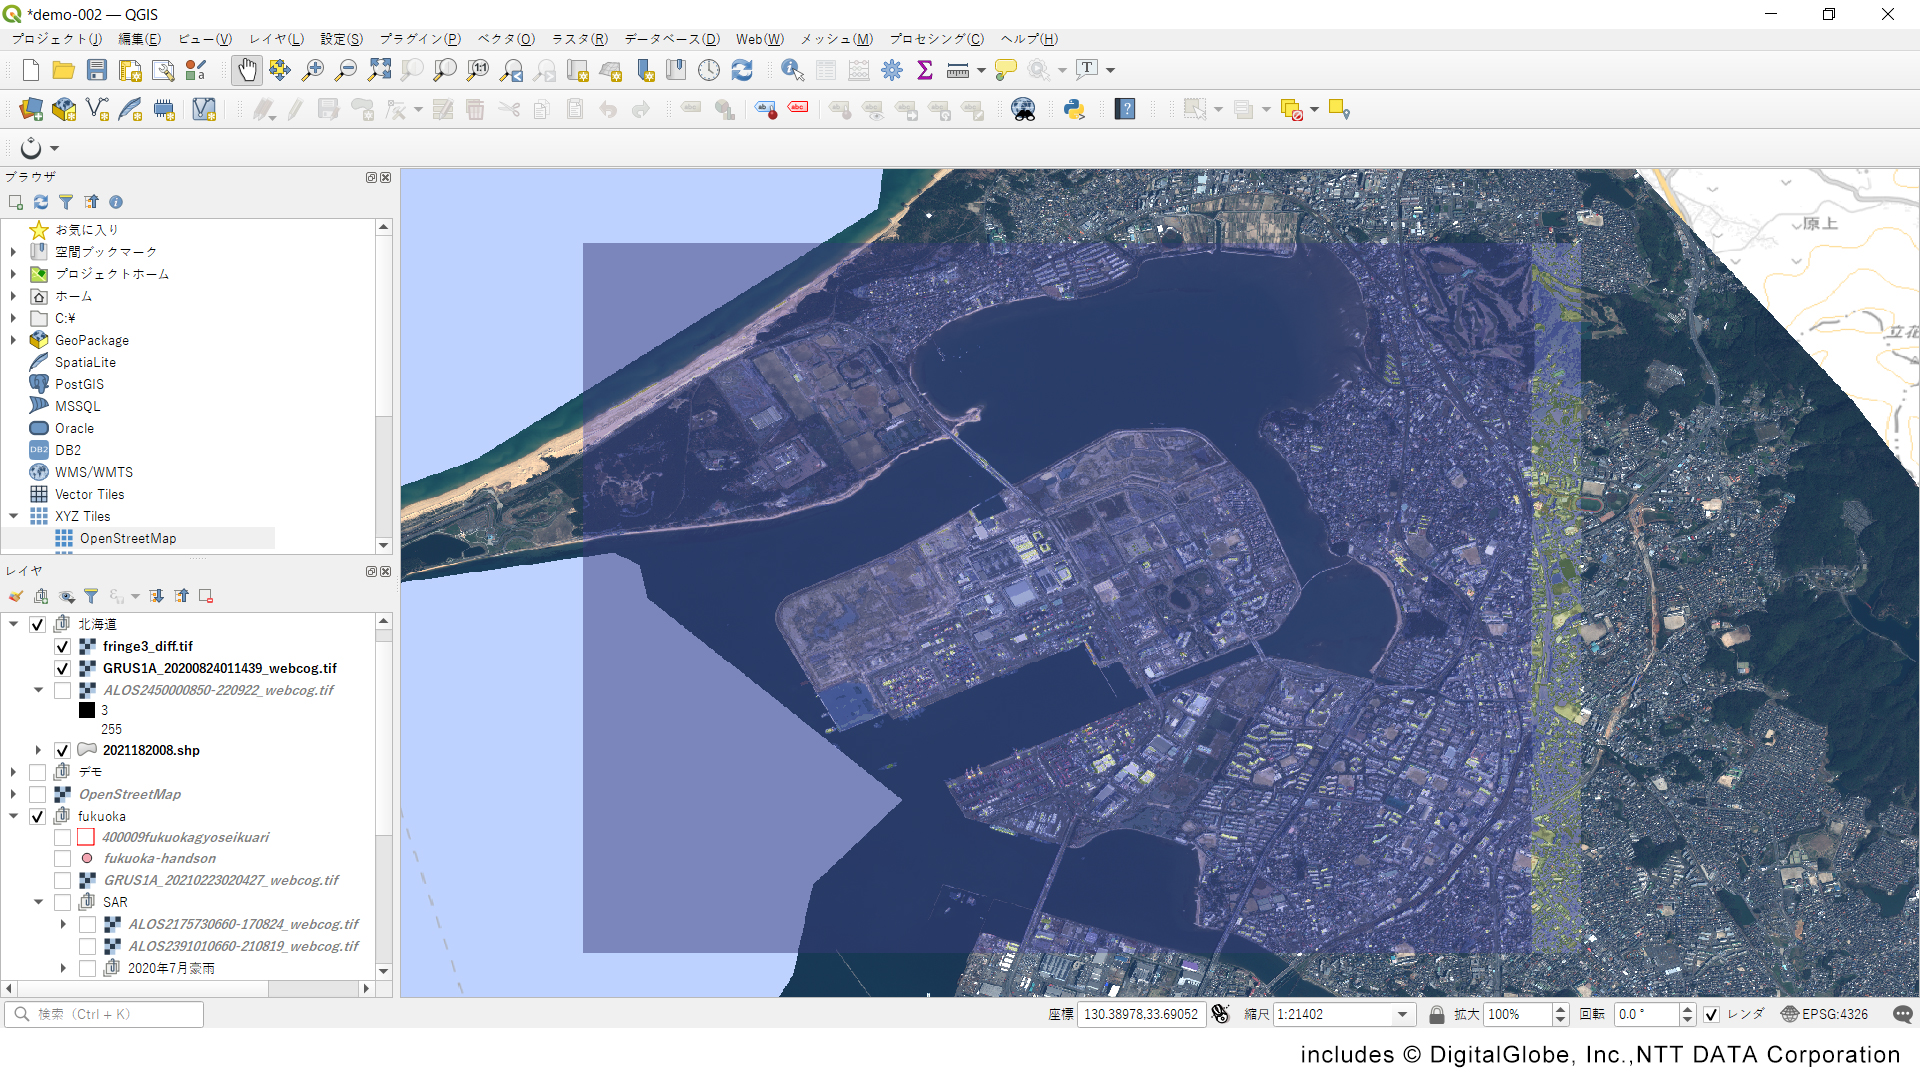
Task: Click the Zoom In magnifier tool
Action: (313, 70)
